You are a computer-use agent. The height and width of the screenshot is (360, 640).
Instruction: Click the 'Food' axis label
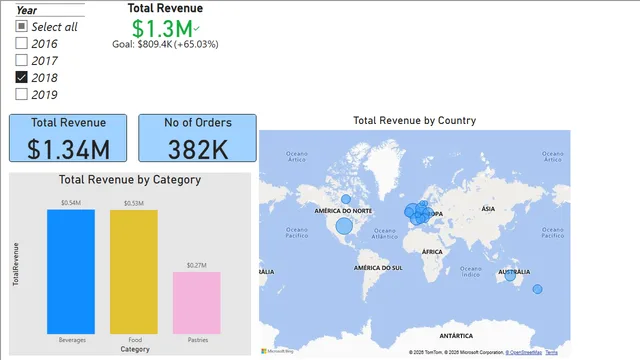pos(135,340)
